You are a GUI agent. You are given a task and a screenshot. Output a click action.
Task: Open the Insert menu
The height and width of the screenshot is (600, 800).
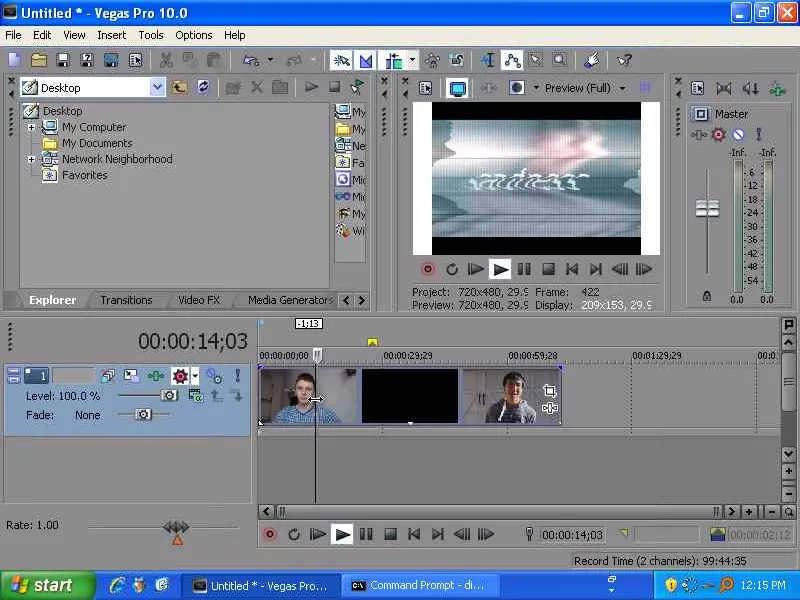coord(111,35)
